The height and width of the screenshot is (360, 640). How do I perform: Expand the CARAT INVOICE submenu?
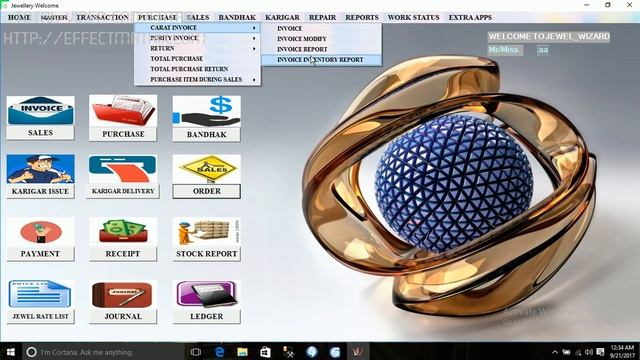[198, 28]
